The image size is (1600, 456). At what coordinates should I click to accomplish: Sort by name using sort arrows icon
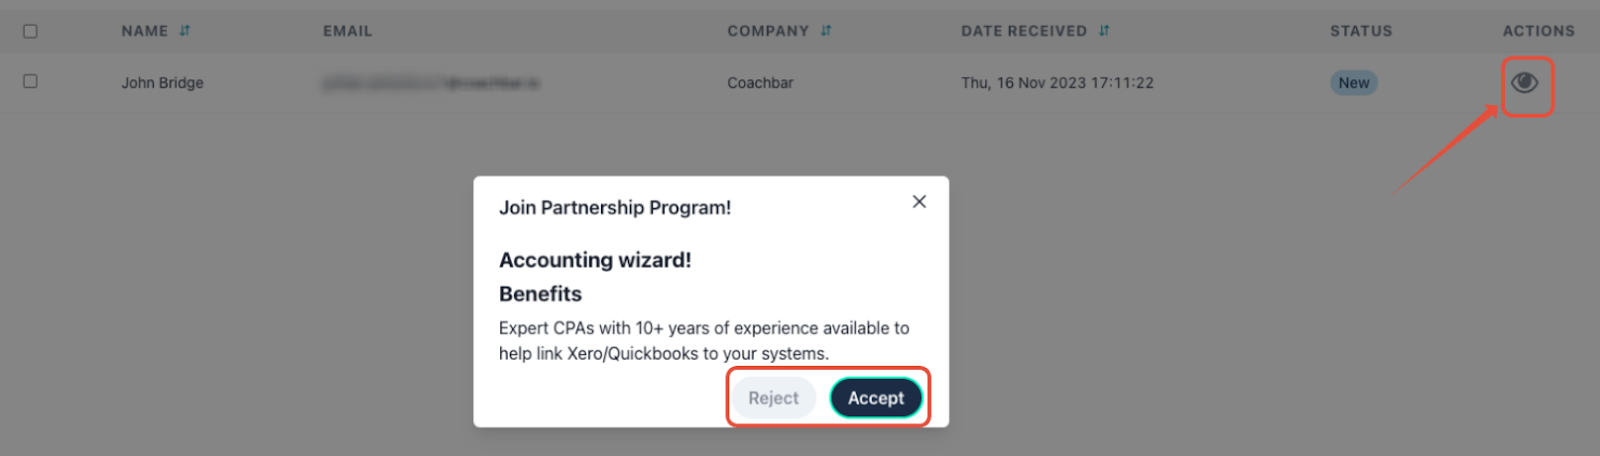click(x=185, y=31)
